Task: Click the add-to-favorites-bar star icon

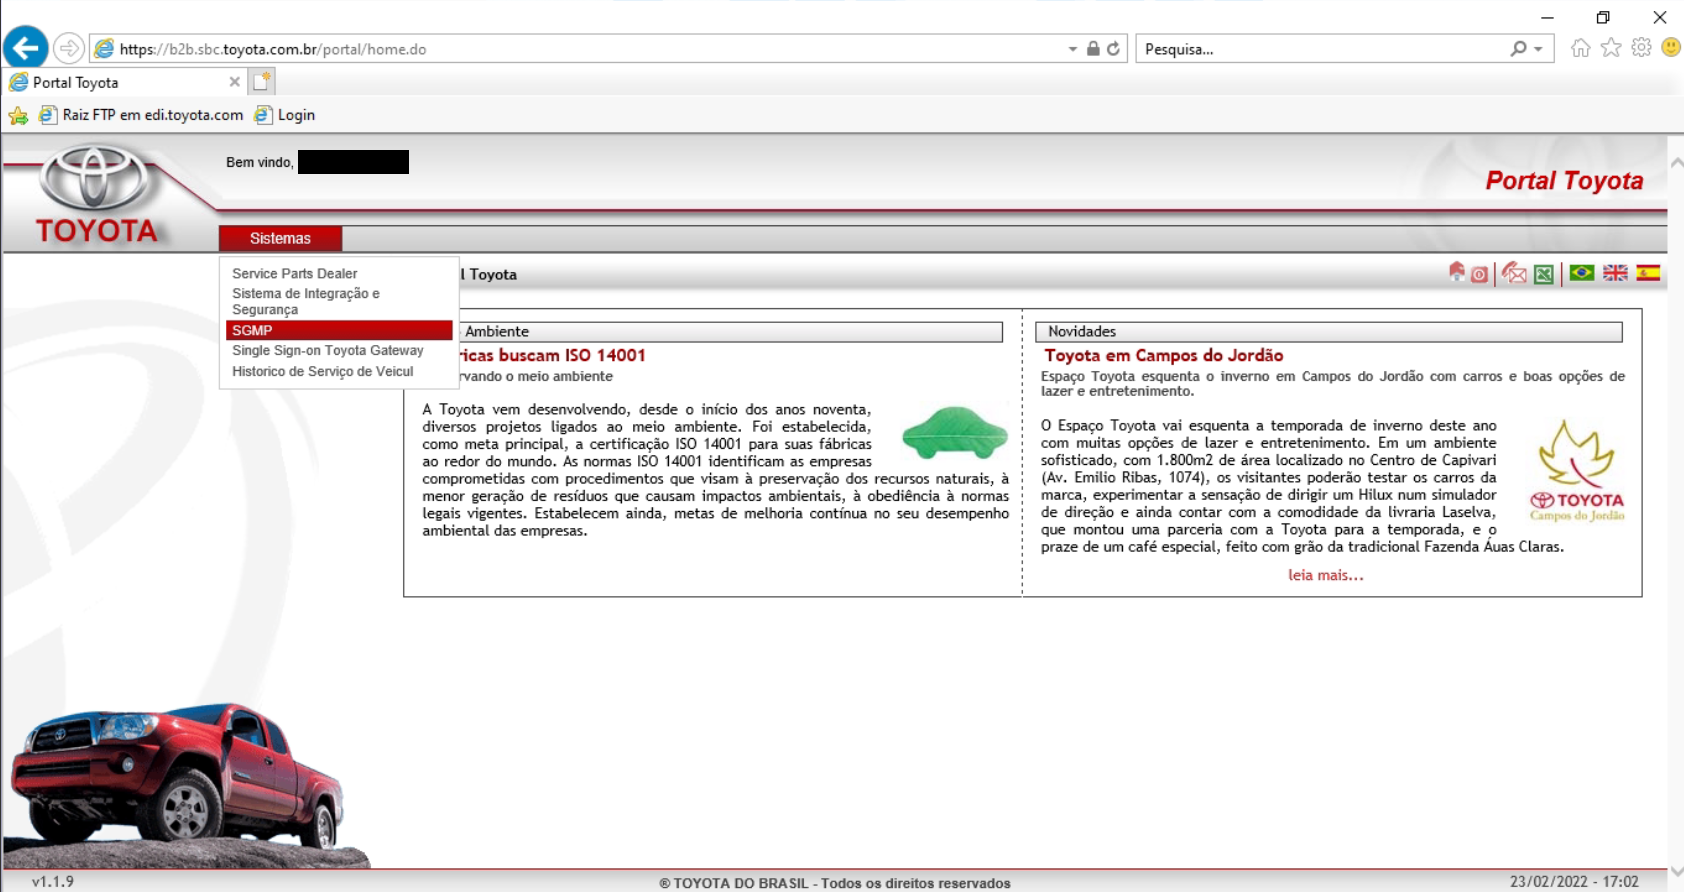Action: click(18, 116)
